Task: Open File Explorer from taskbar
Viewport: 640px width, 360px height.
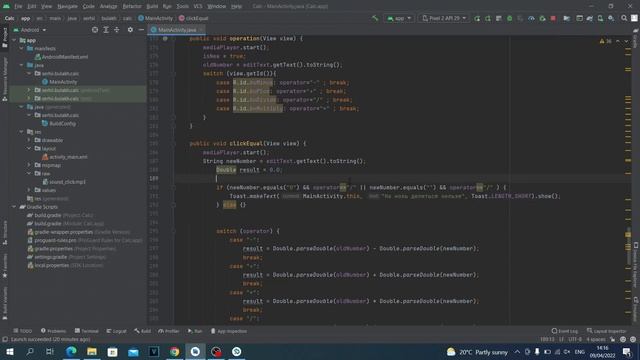Action: (x=92, y=351)
